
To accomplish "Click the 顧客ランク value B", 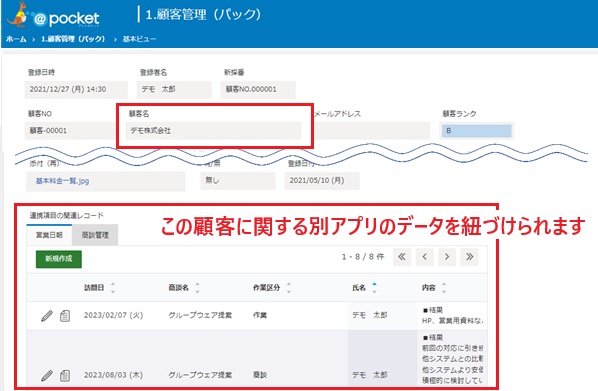I will tap(476, 131).
